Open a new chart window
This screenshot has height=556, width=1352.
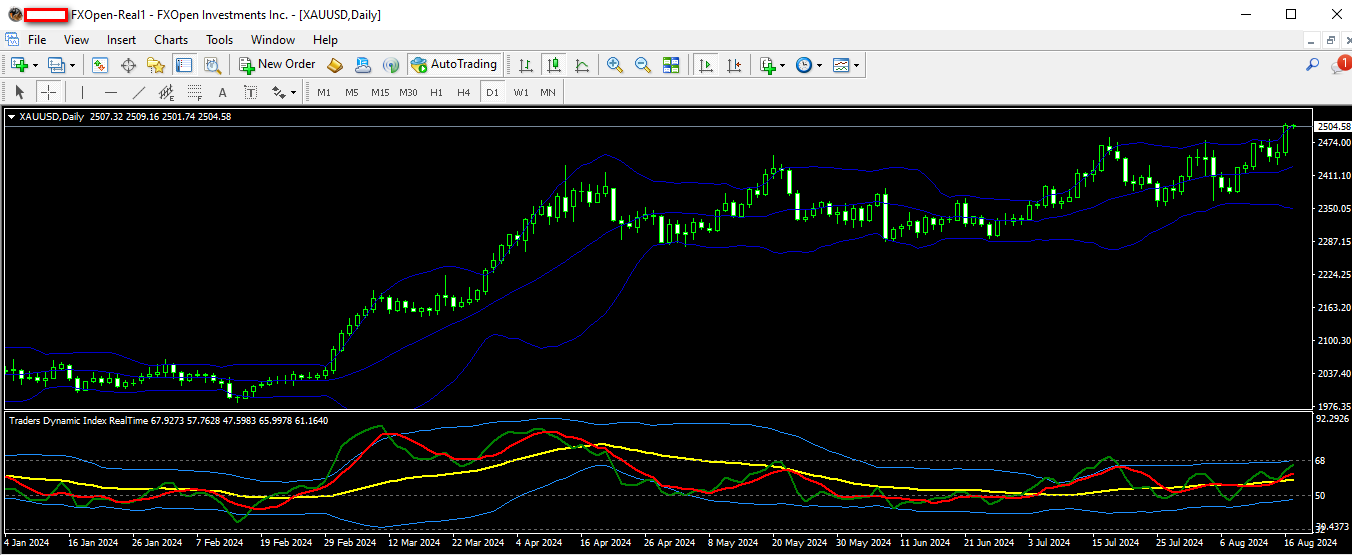pos(19,65)
